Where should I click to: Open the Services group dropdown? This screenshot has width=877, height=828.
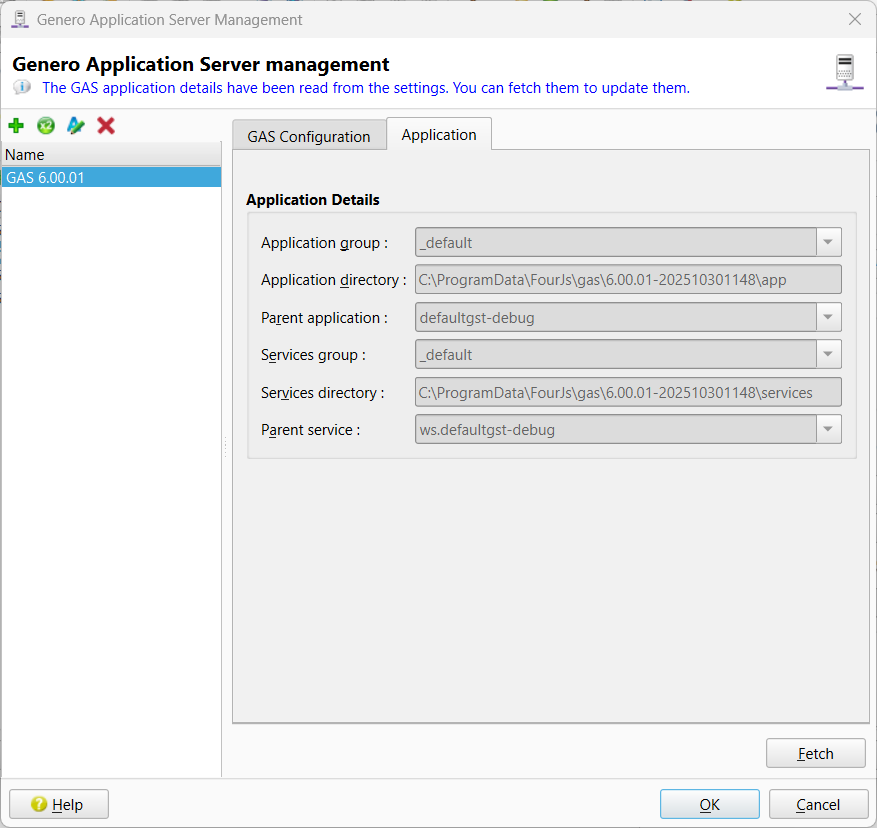coord(829,355)
